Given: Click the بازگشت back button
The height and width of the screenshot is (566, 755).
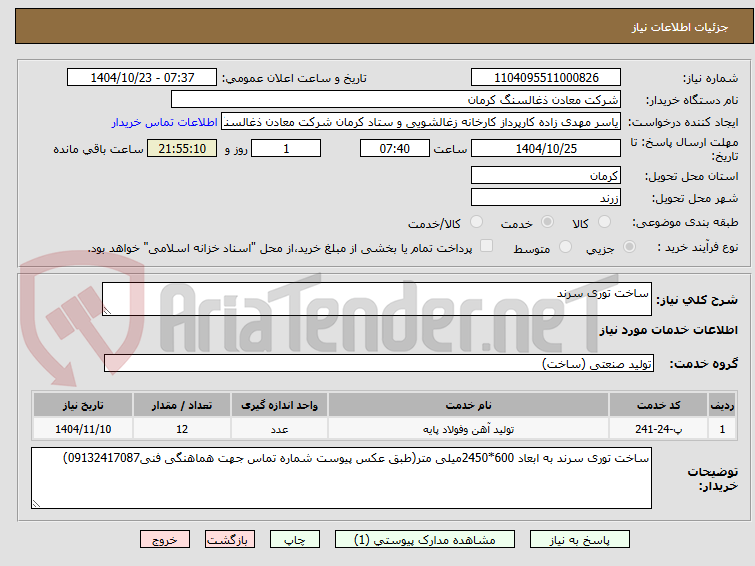Looking at the screenshot, I should (x=230, y=540).
